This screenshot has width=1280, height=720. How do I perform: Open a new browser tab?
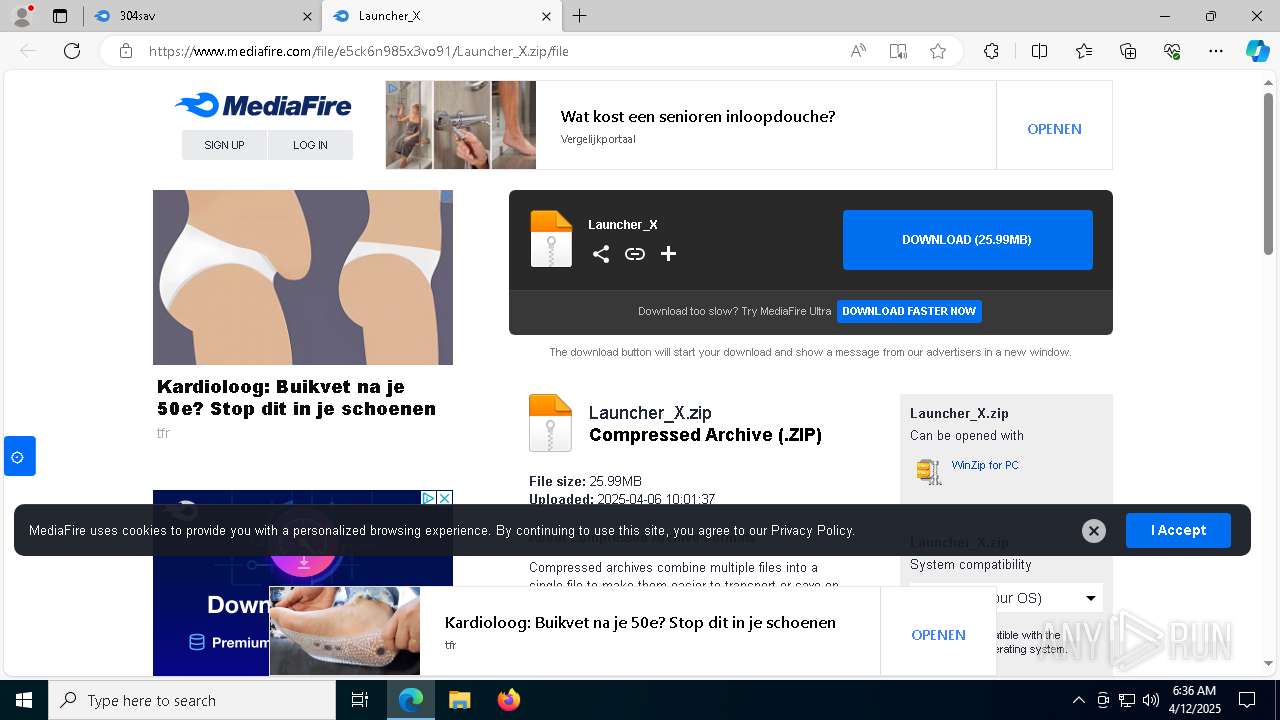580,16
